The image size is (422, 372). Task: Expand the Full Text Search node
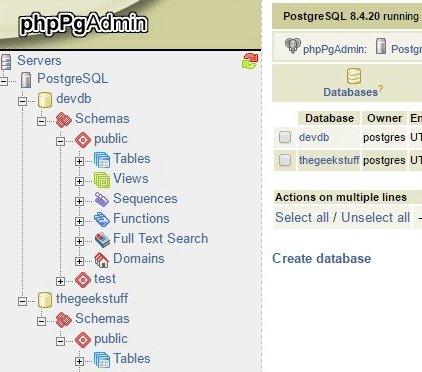79,241
